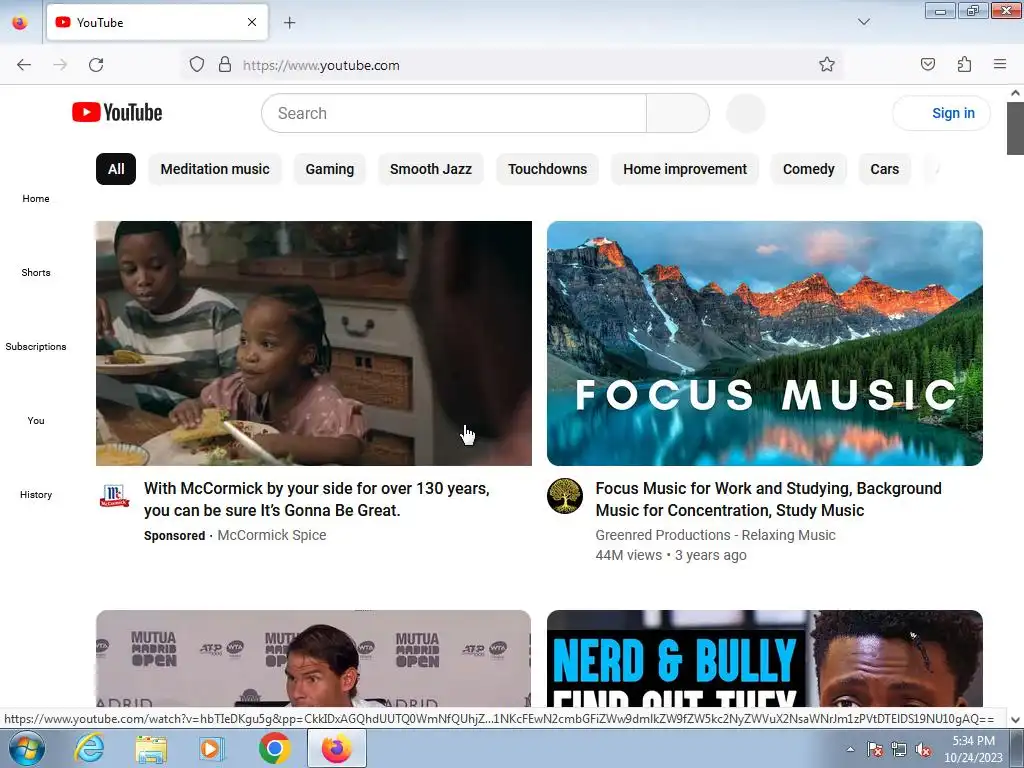This screenshot has height=768, width=1024.
Task: Close the YouTube tab
Action: (x=252, y=22)
